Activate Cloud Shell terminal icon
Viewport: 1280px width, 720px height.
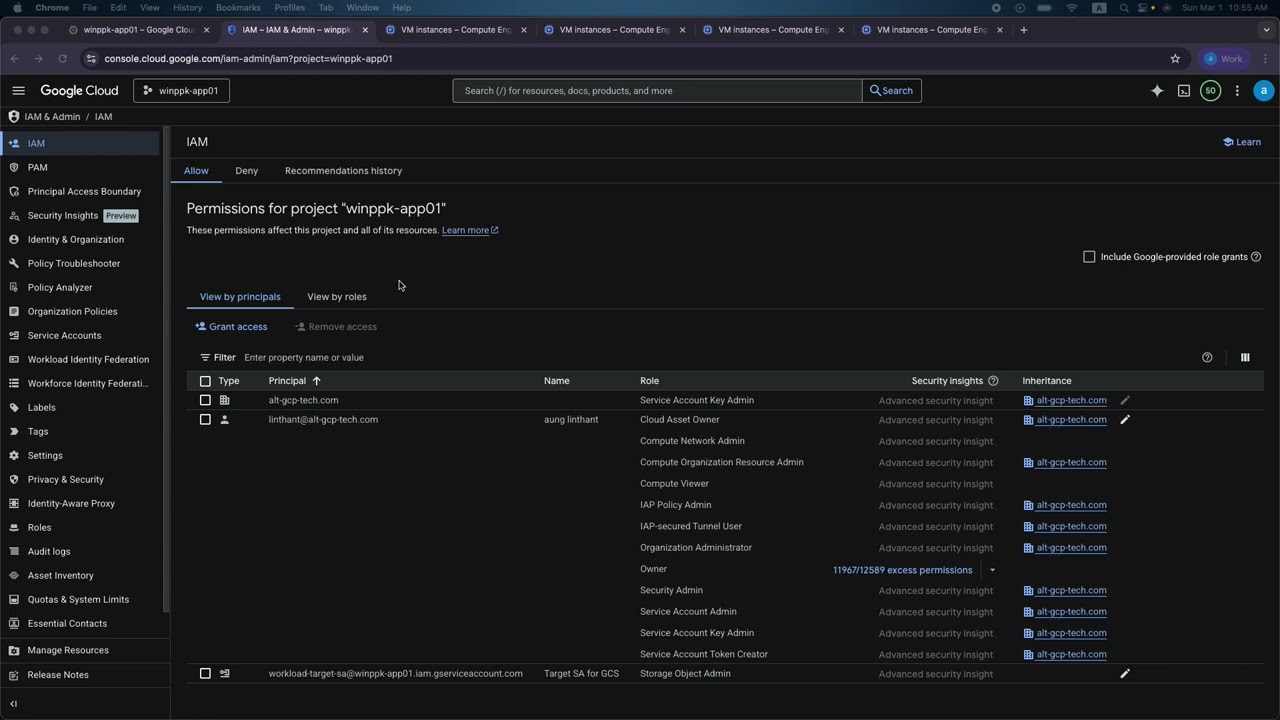click(x=1184, y=90)
